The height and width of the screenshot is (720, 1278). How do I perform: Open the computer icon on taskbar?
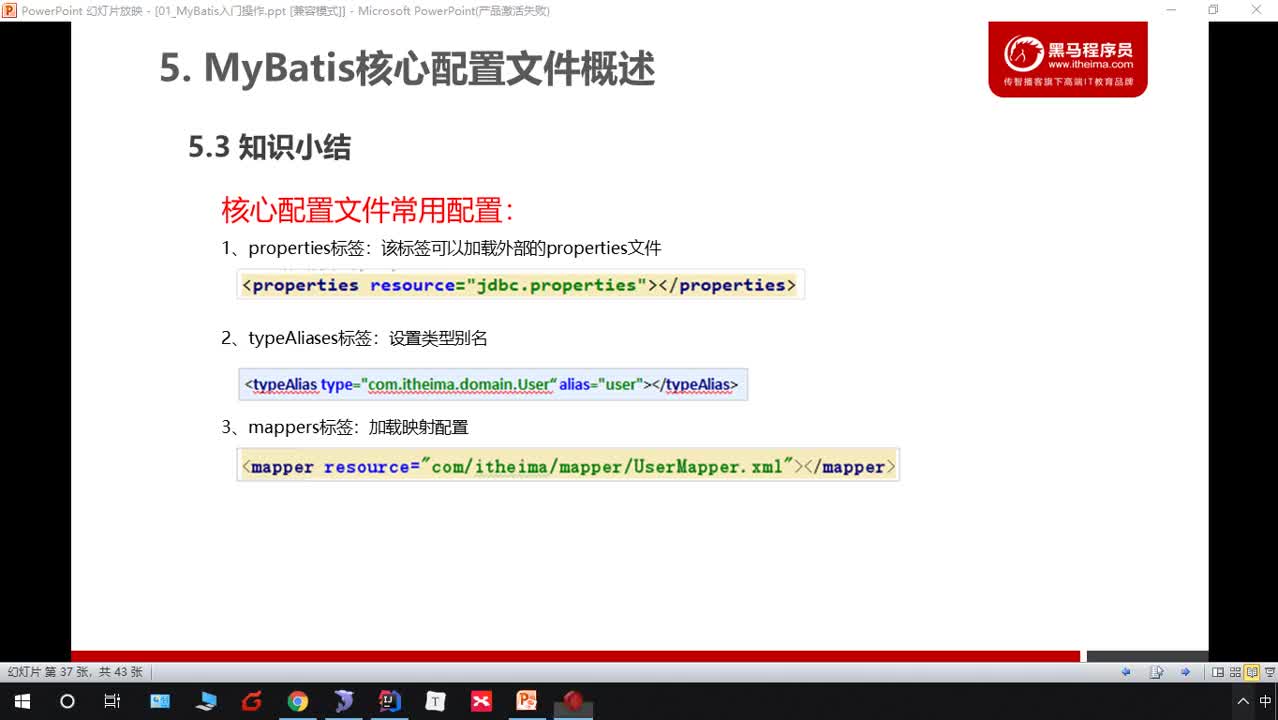[206, 701]
